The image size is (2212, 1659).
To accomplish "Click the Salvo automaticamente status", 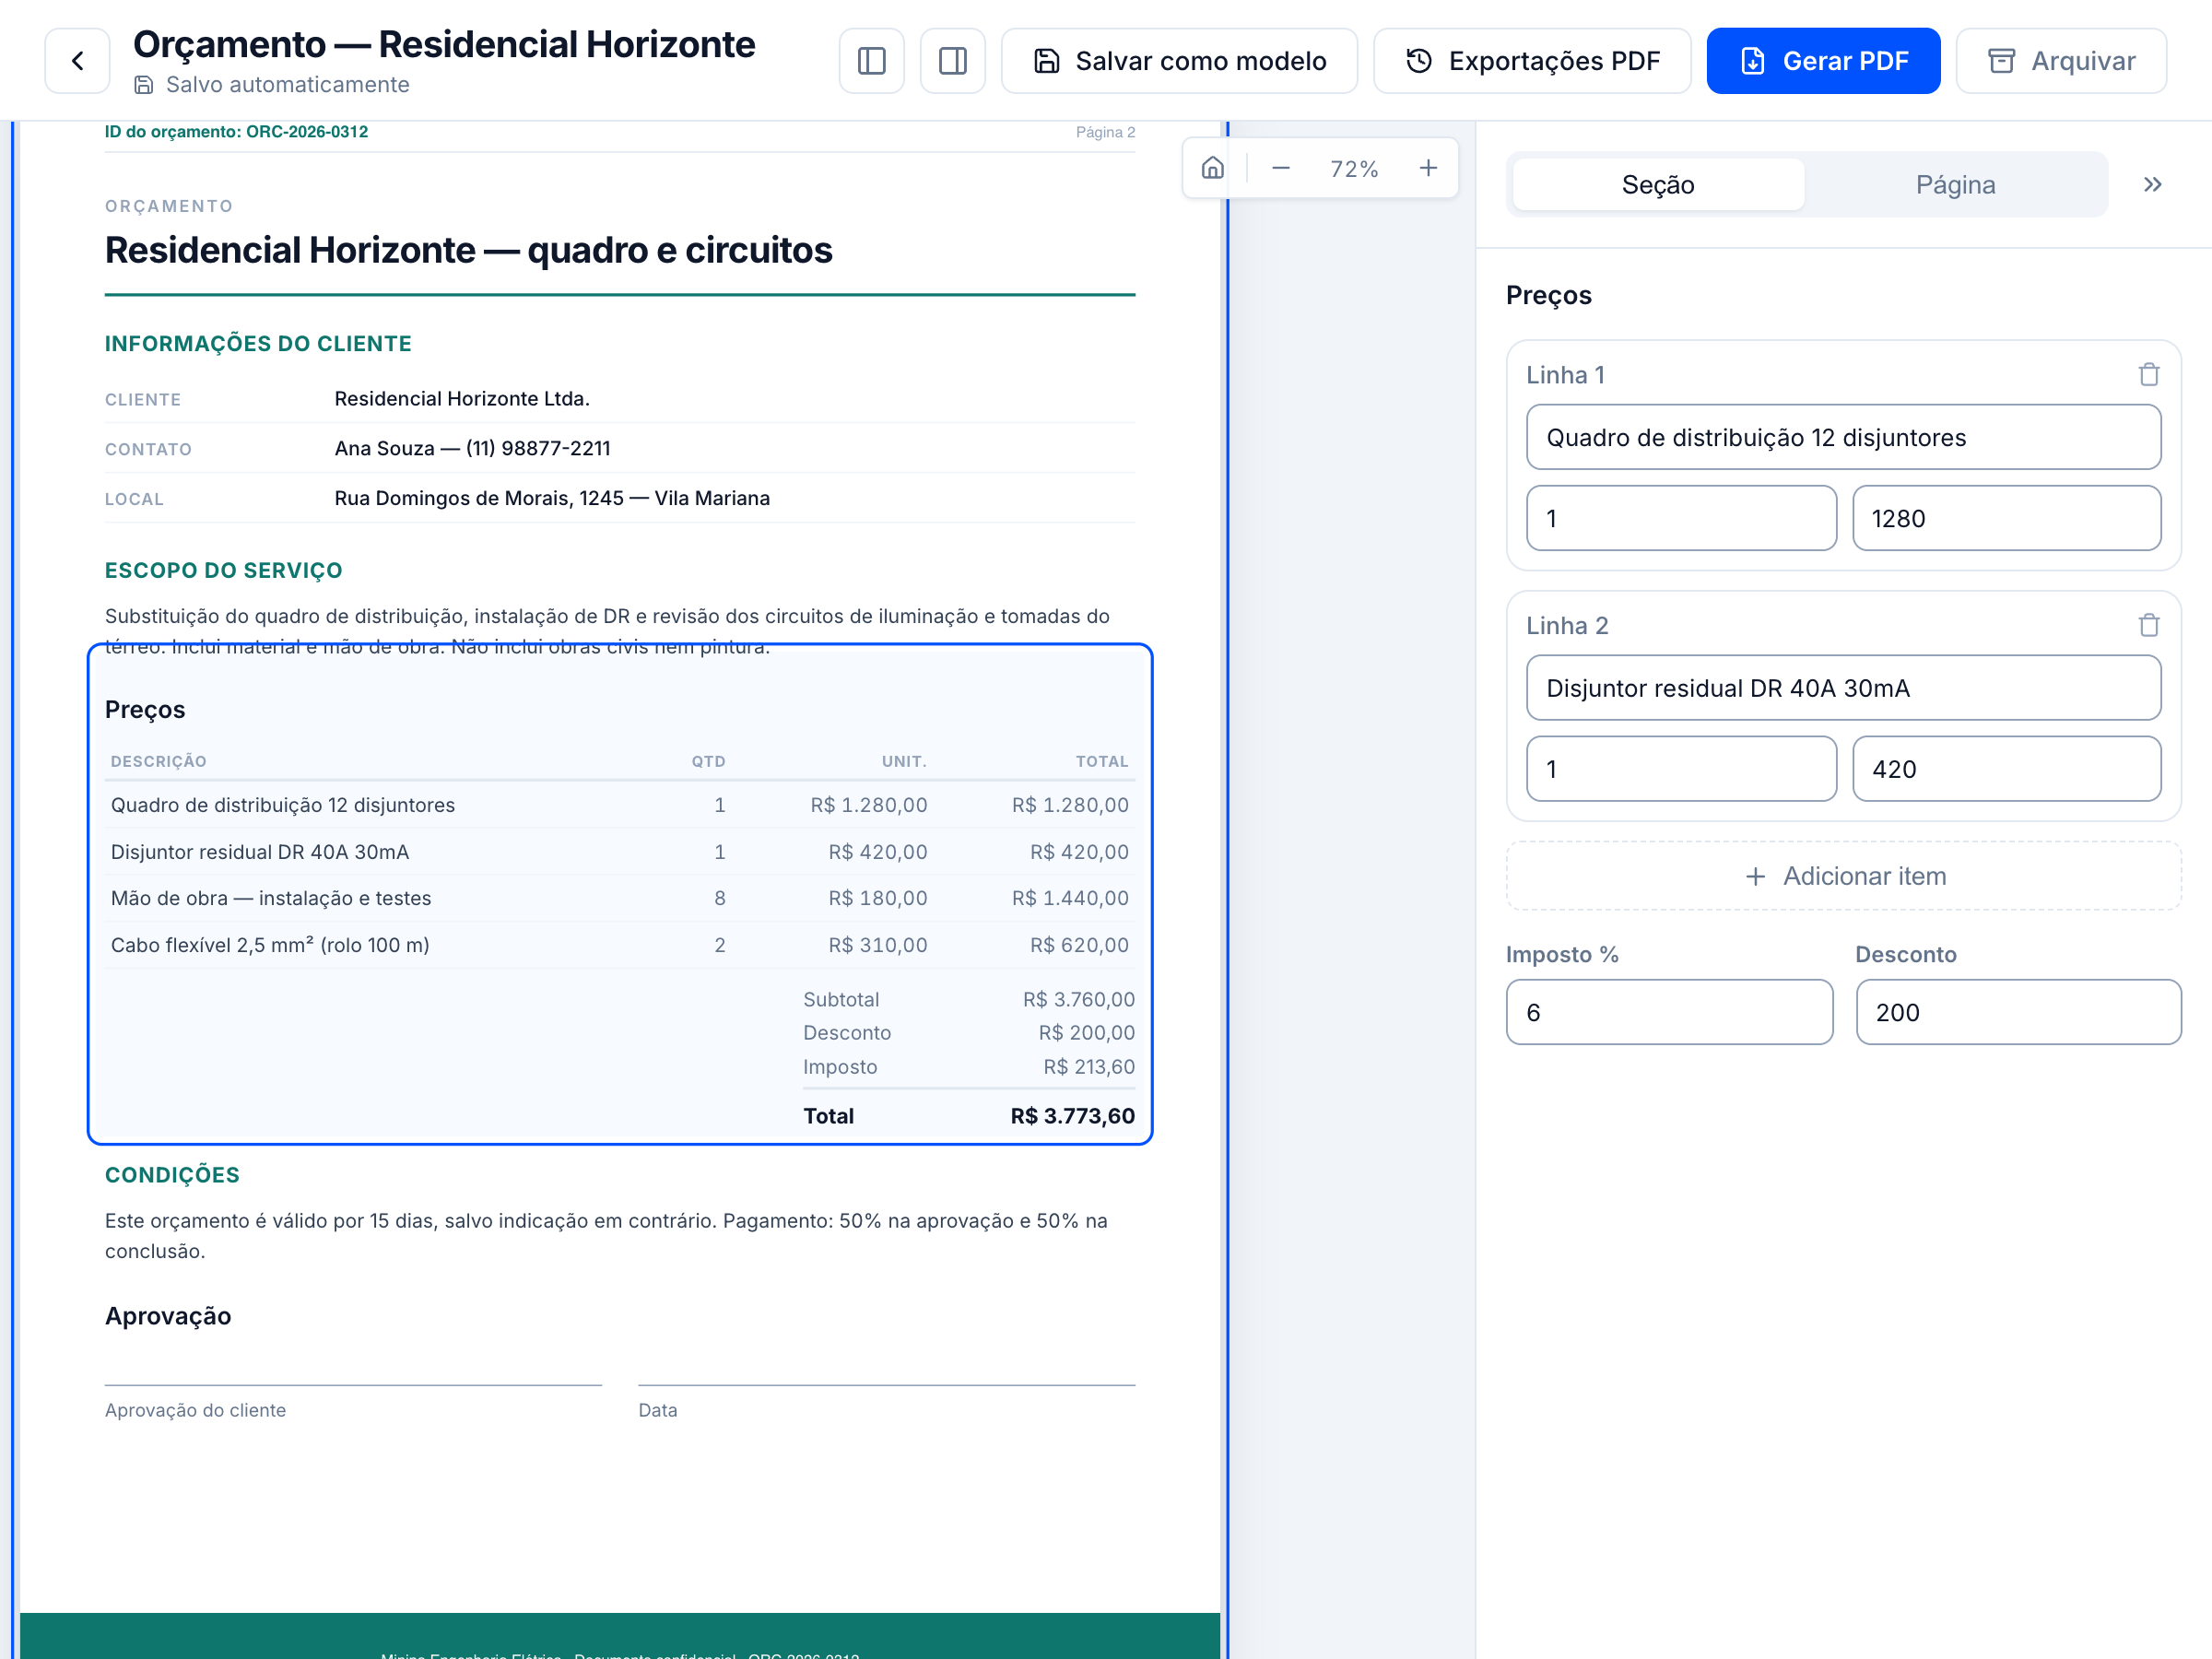I will pyautogui.click(x=272, y=85).
